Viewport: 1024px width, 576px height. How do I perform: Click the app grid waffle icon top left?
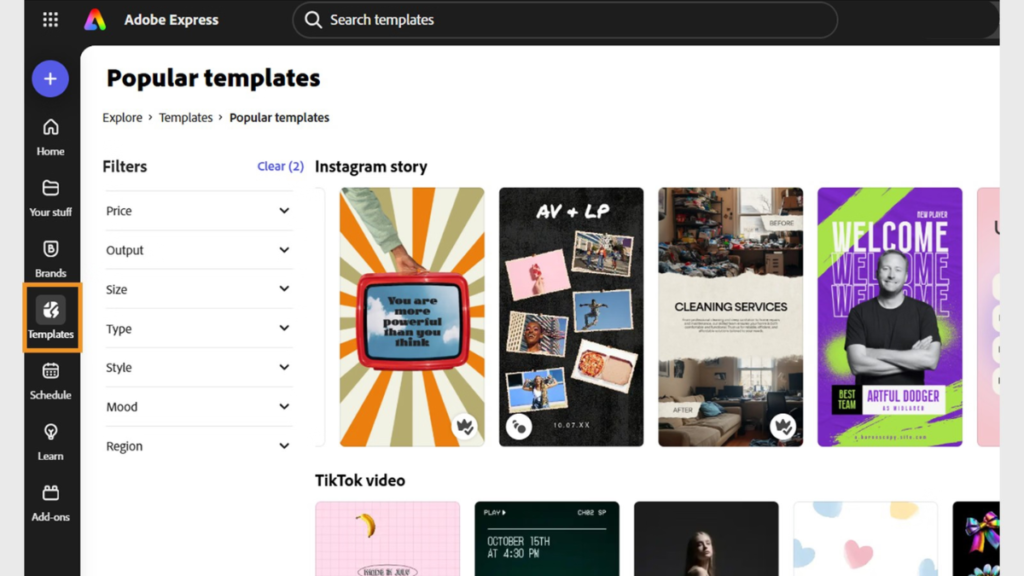click(50, 19)
